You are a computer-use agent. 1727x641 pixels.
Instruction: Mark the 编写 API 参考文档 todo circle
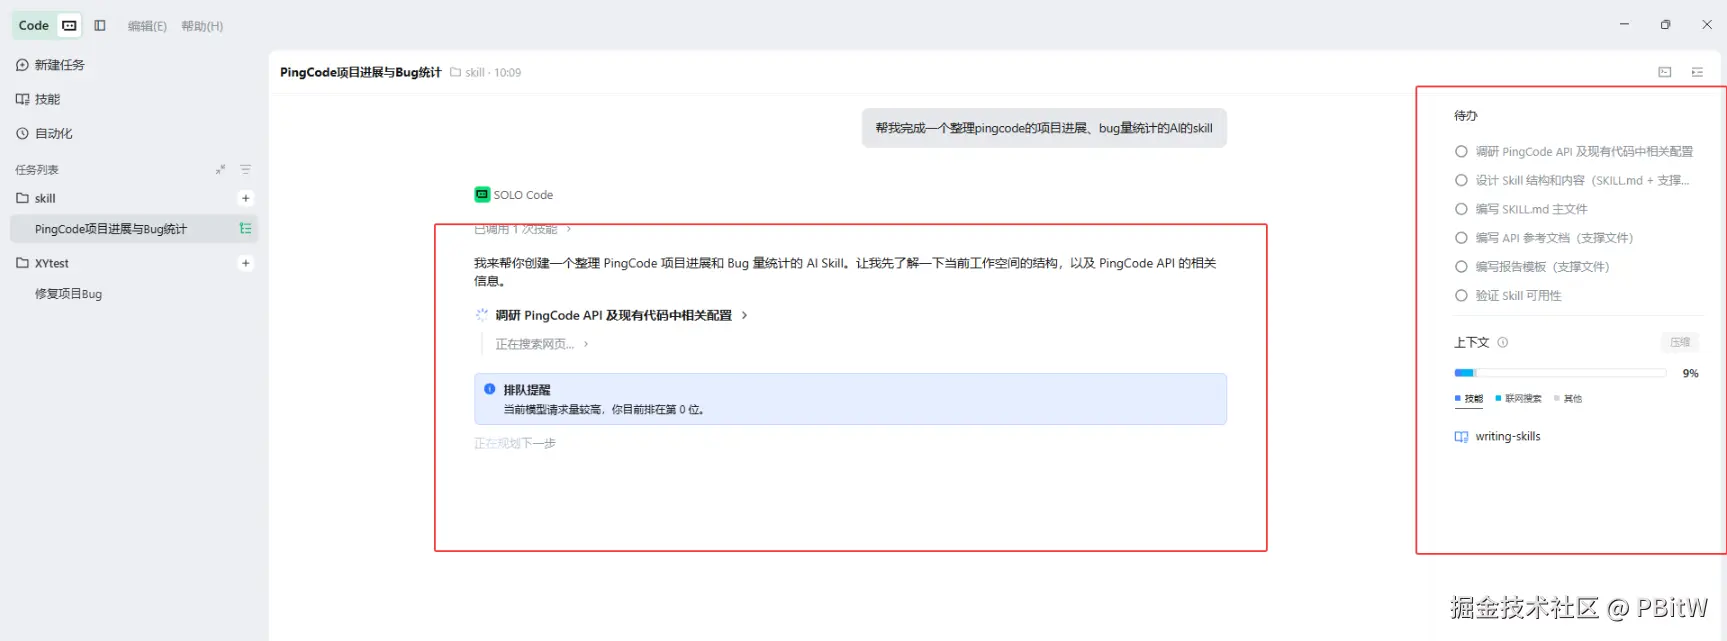[1461, 238]
